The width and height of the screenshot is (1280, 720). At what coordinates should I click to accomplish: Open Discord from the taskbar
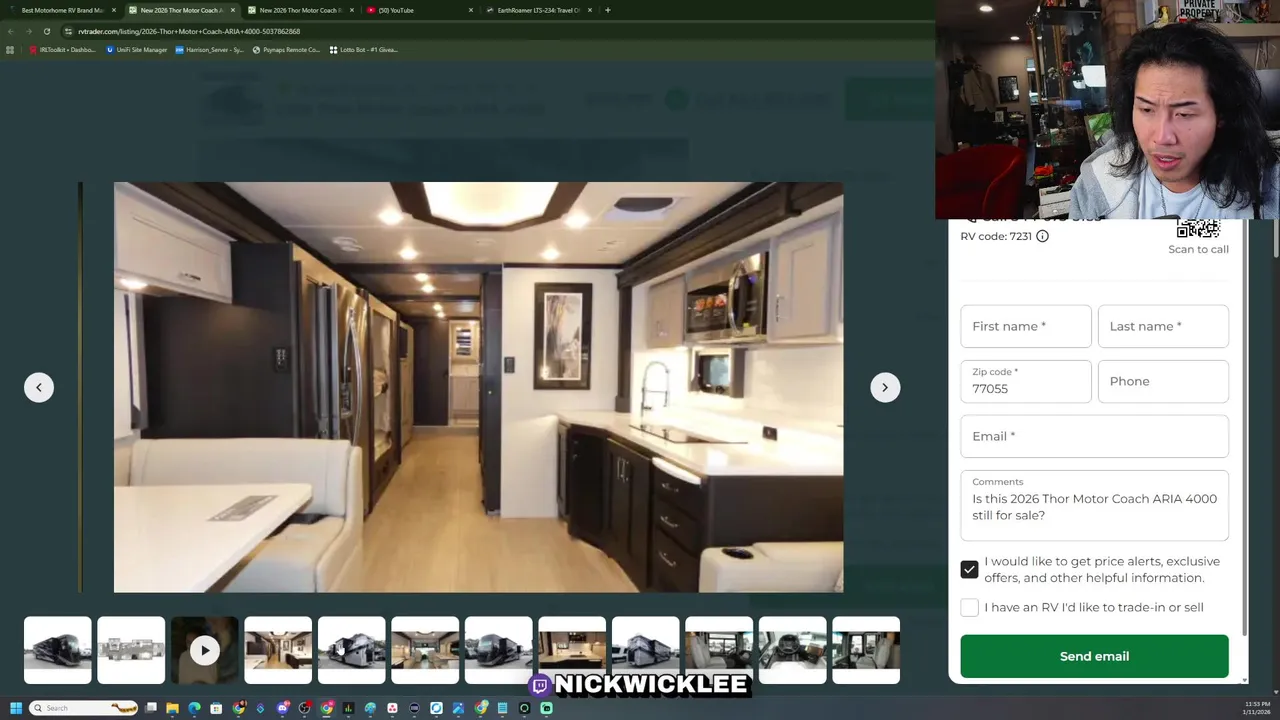(283, 708)
